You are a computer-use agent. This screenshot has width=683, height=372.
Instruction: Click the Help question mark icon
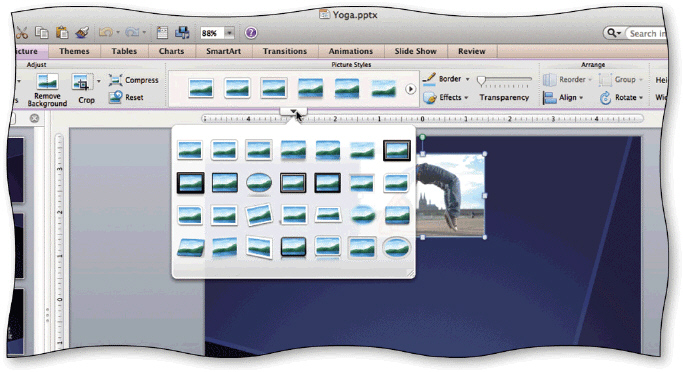point(250,33)
